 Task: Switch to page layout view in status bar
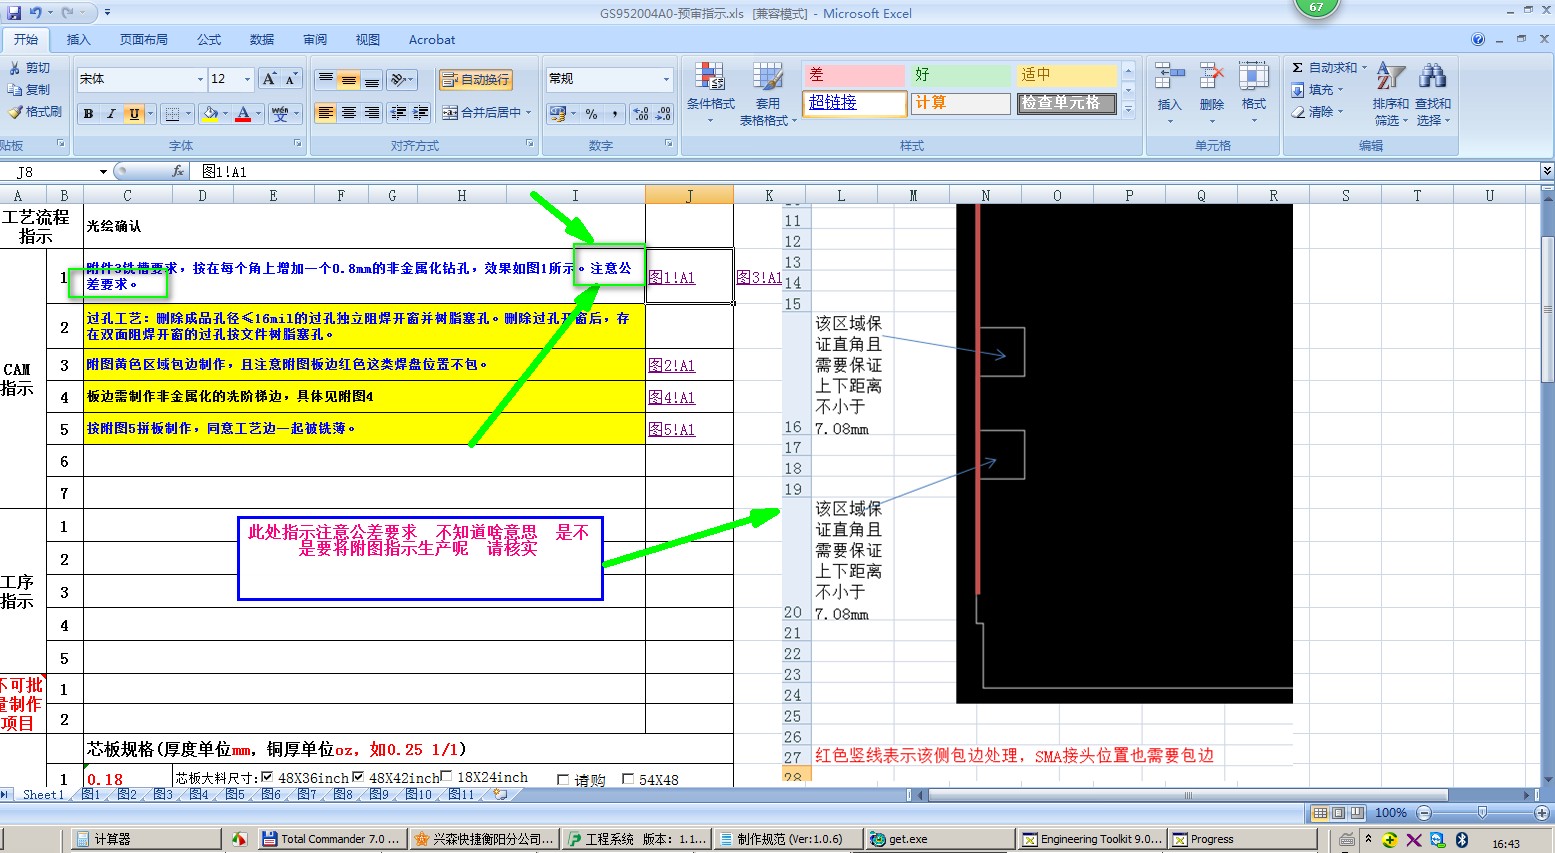click(1338, 813)
